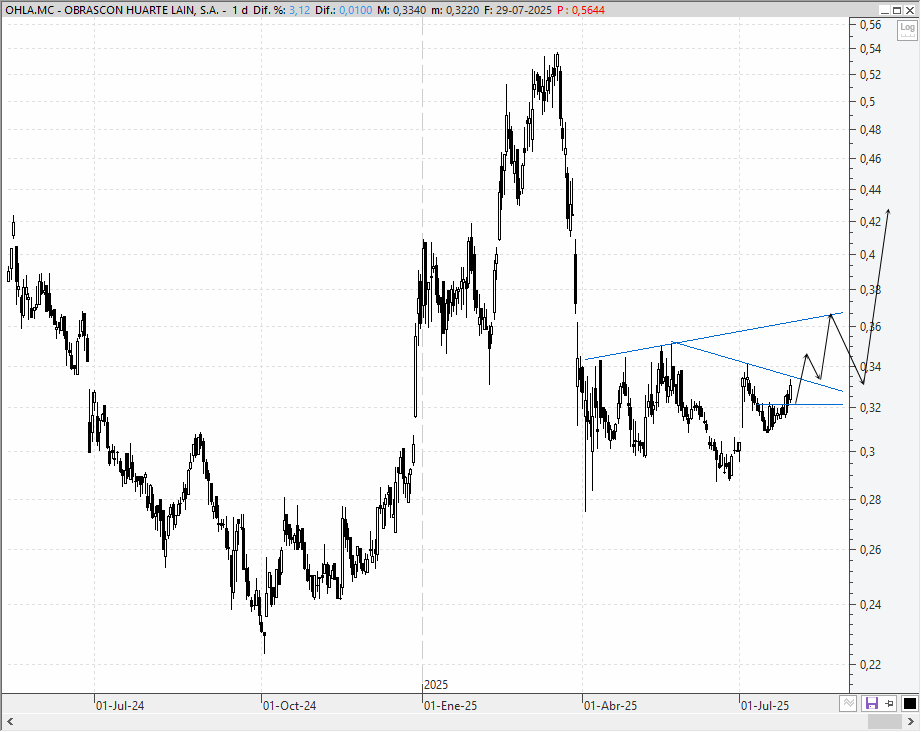This screenshot has width=921, height=732.
Task: Click the 01-Ene-25 date axis label
Action: [451, 706]
